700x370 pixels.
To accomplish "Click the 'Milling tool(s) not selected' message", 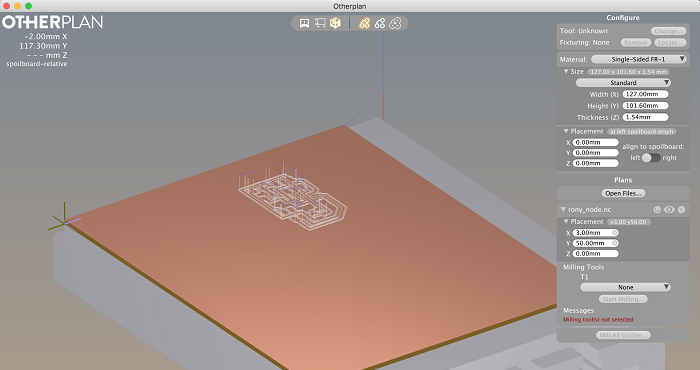I will tap(598, 320).
